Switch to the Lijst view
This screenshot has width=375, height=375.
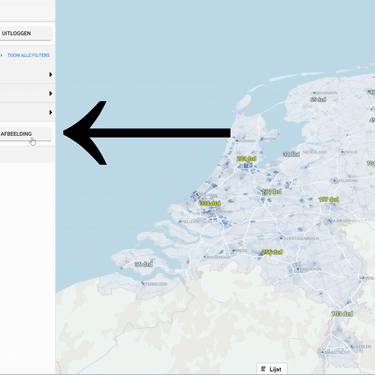pyautogui.click(x=272, y=369)
